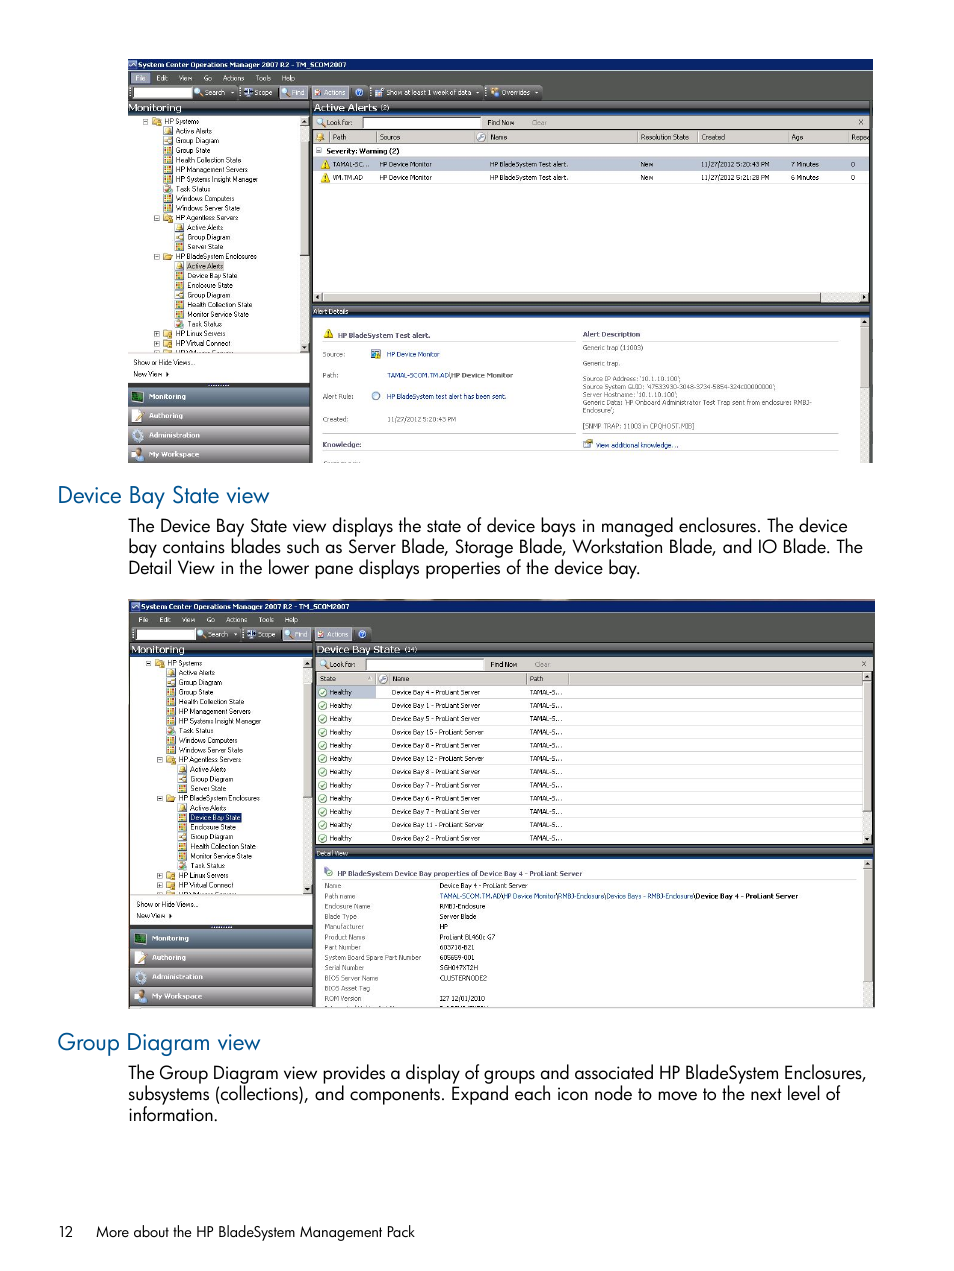Screen dimensions: 954x1271
Task: Open HP BladeSystem test alert has been sent link
Action: (446, 396)
